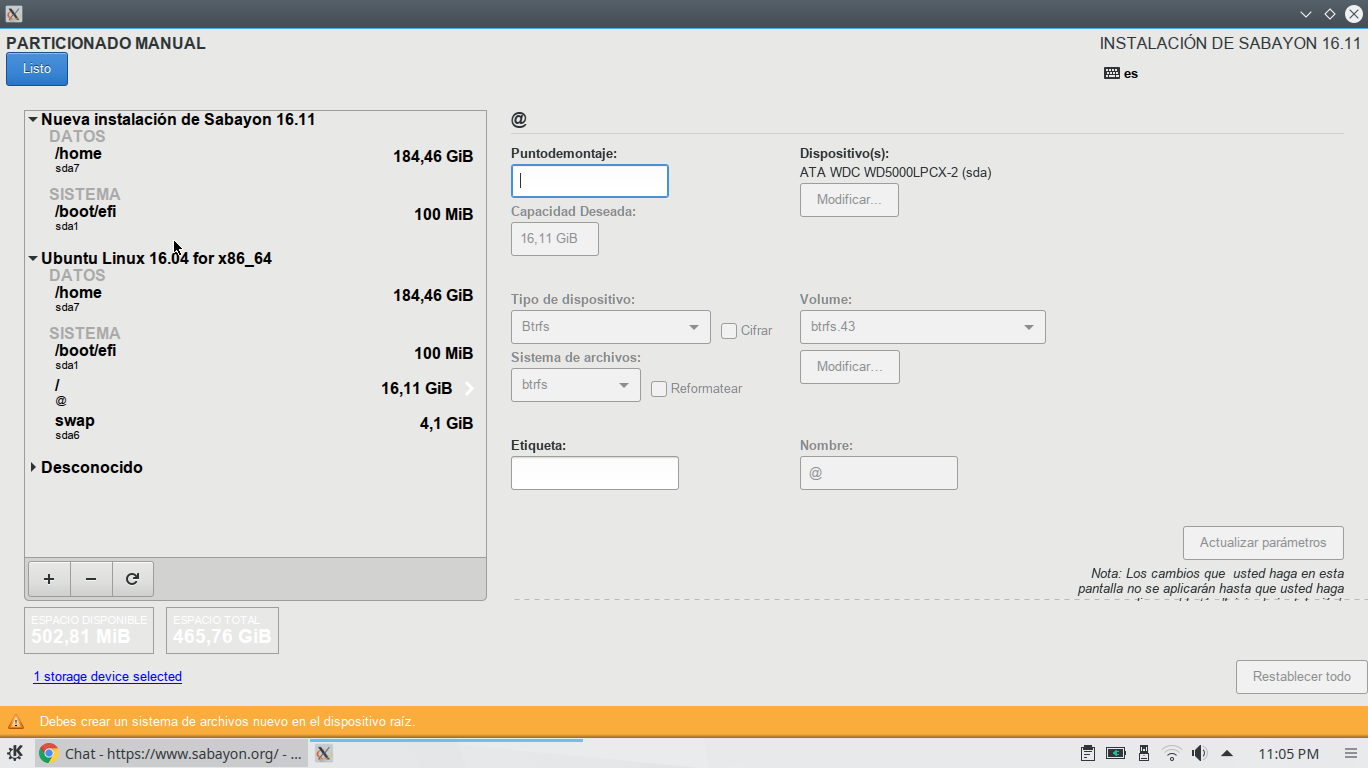This screenshot has height=768, width=1368.
Task: Click the ATA WDC WD5000LPCX-2 (sda) text
Action: tap(896, 172)
